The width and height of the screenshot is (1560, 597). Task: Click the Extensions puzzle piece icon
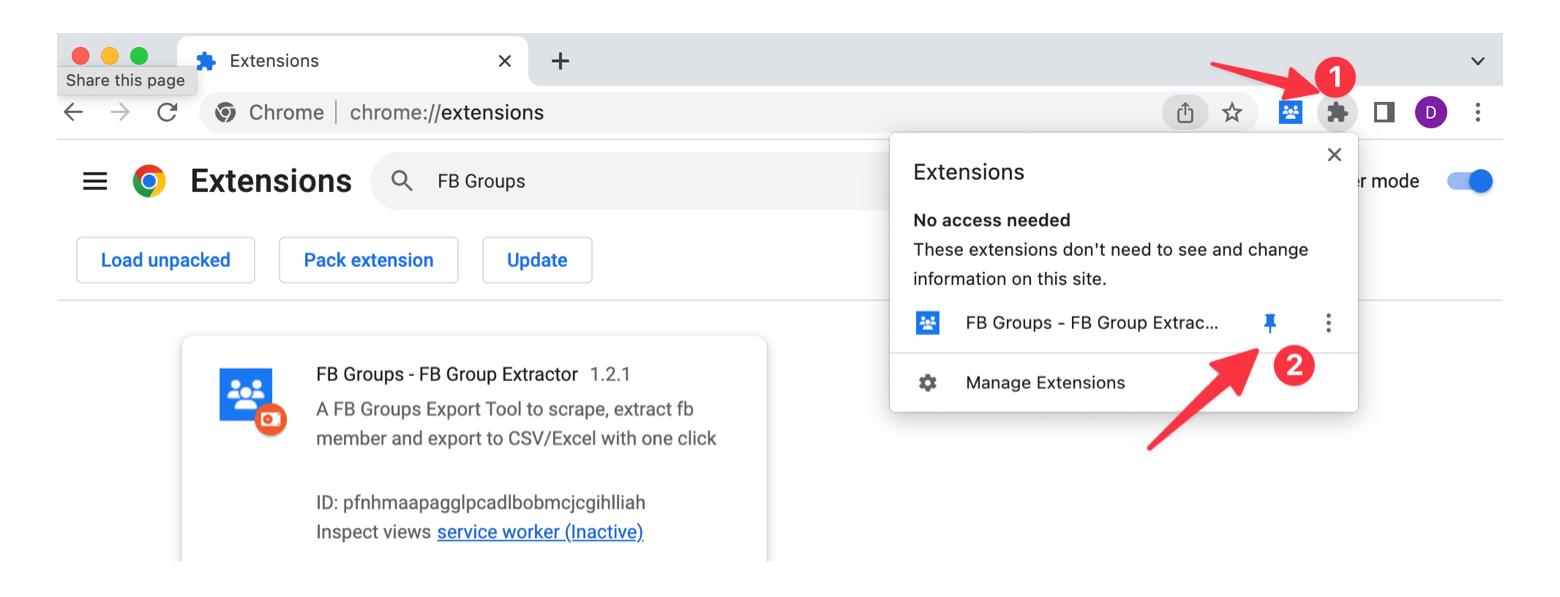coord(1337,112)
